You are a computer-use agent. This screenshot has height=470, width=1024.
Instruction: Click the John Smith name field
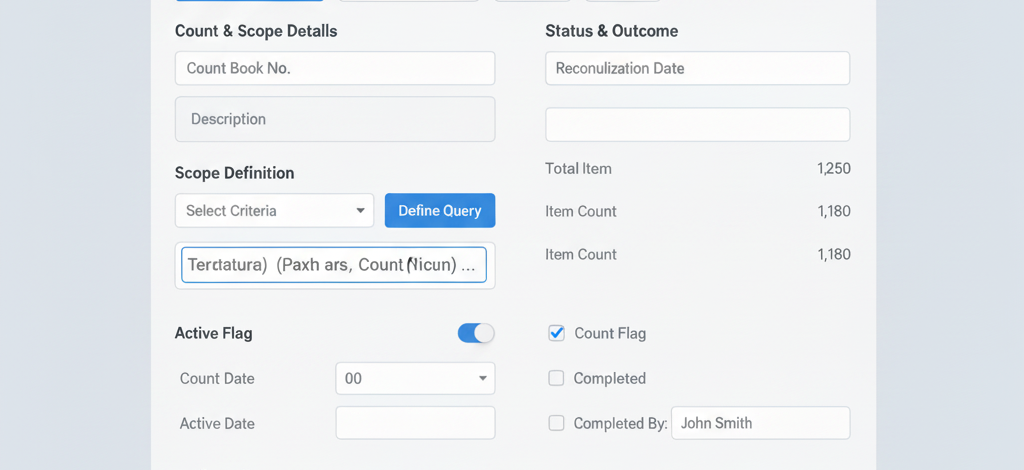point(760,423)
